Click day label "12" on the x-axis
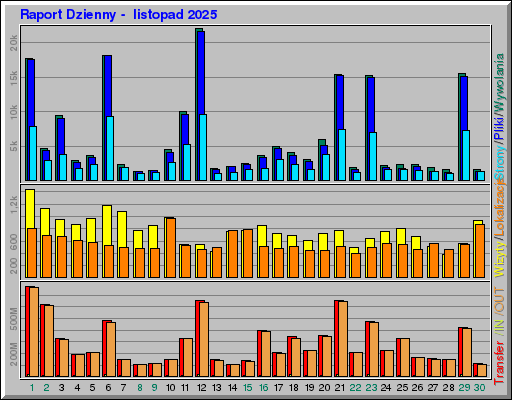The image size is (512, 400). pyautogui.click(x=201, y=388)
